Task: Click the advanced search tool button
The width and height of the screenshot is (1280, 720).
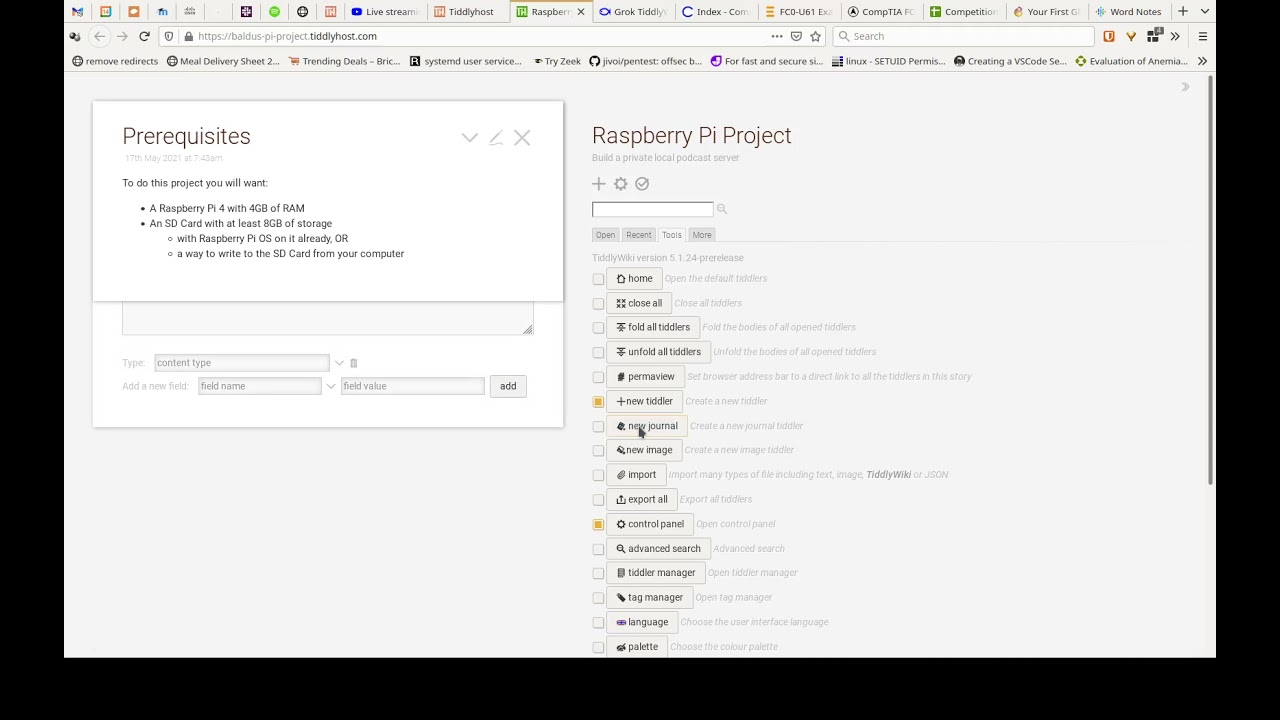Action: (658, 548)
